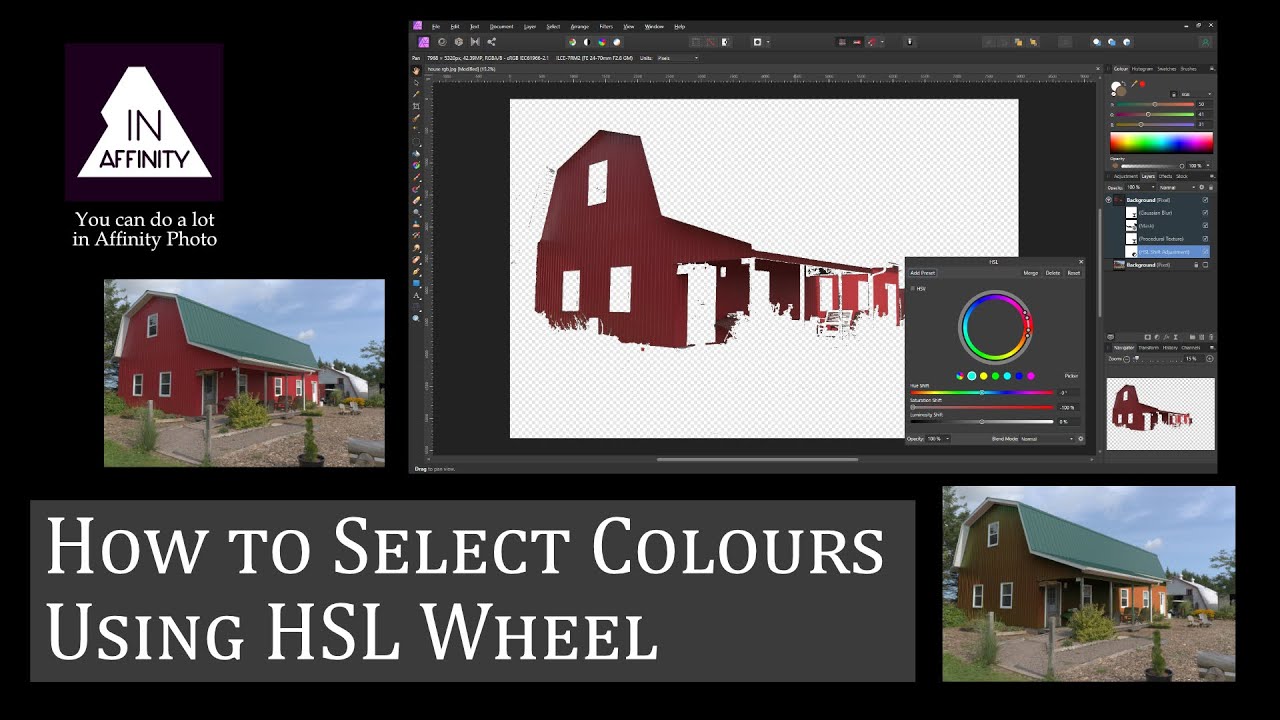
Task: Apply Auto Colours from toolbar
Action: tap(602, 42)
